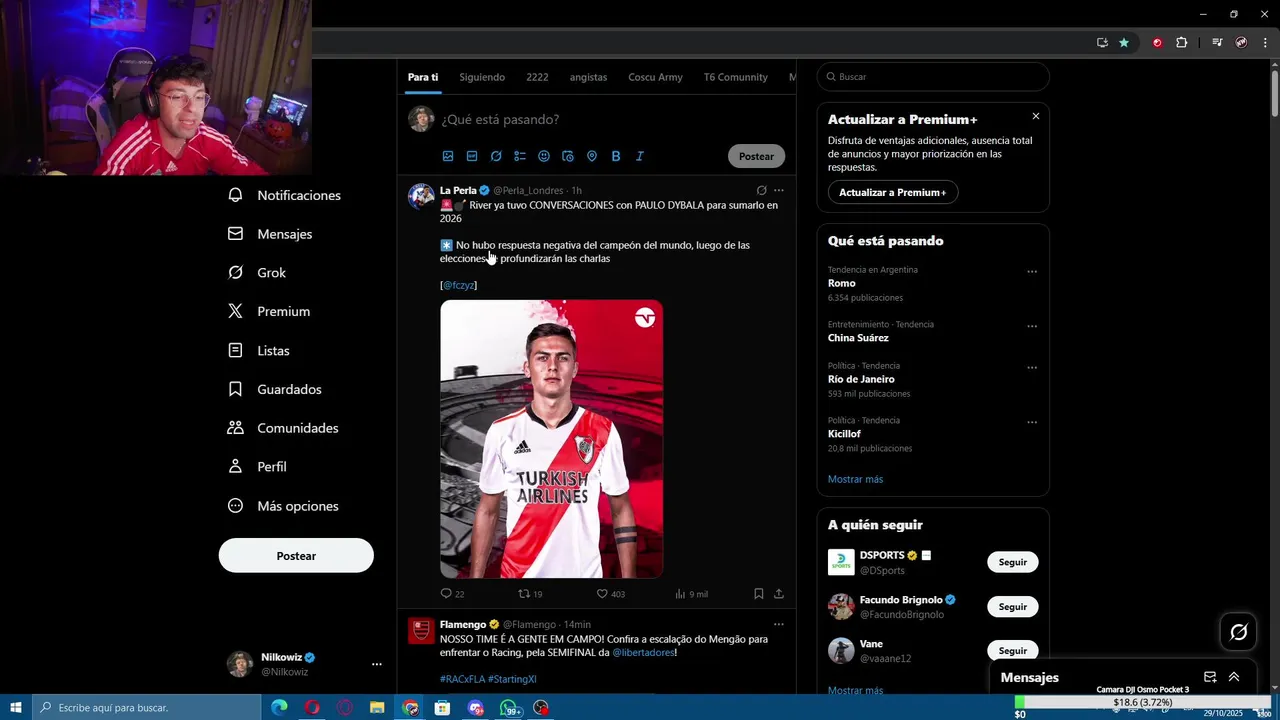
Task: Focus the ¿Qué está pasando? compose field
Action: coord(613,119)
